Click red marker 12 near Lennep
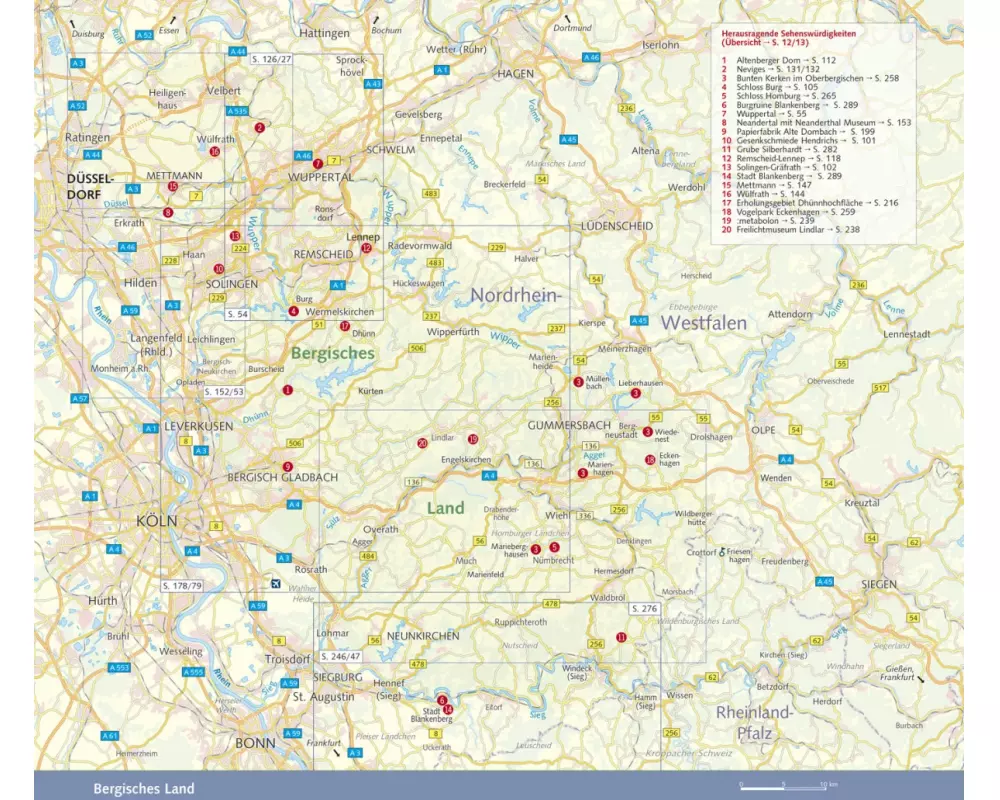 [x=367, y=248]
